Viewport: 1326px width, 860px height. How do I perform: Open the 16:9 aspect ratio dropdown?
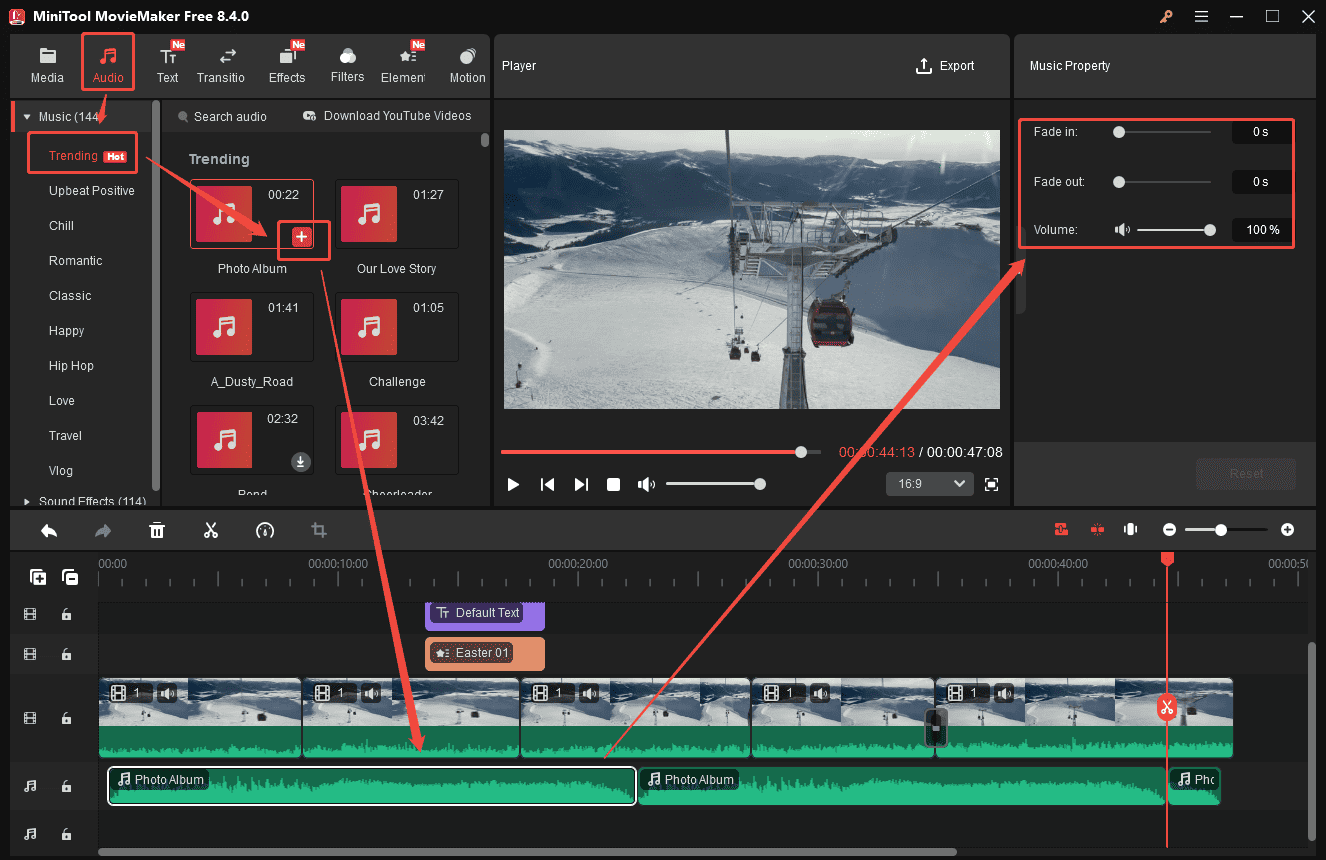pos(929,484)
